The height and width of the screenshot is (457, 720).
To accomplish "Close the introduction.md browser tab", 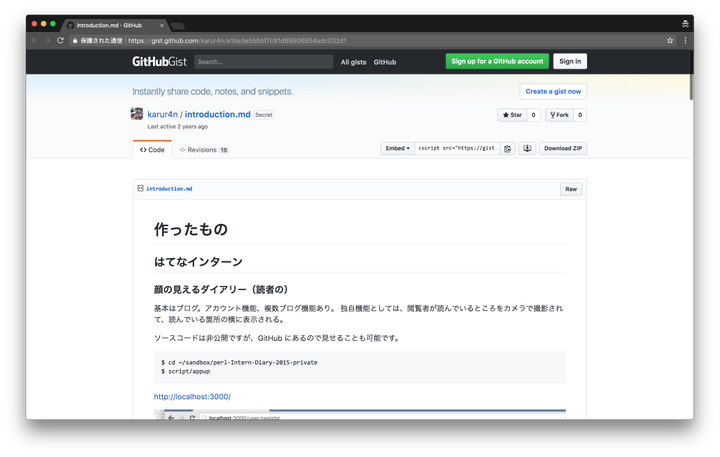I will tap(162, 25).
